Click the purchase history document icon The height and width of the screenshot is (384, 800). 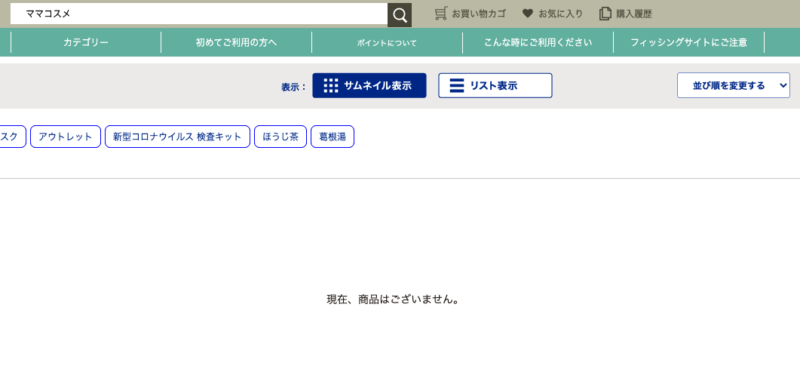(605, 14)
